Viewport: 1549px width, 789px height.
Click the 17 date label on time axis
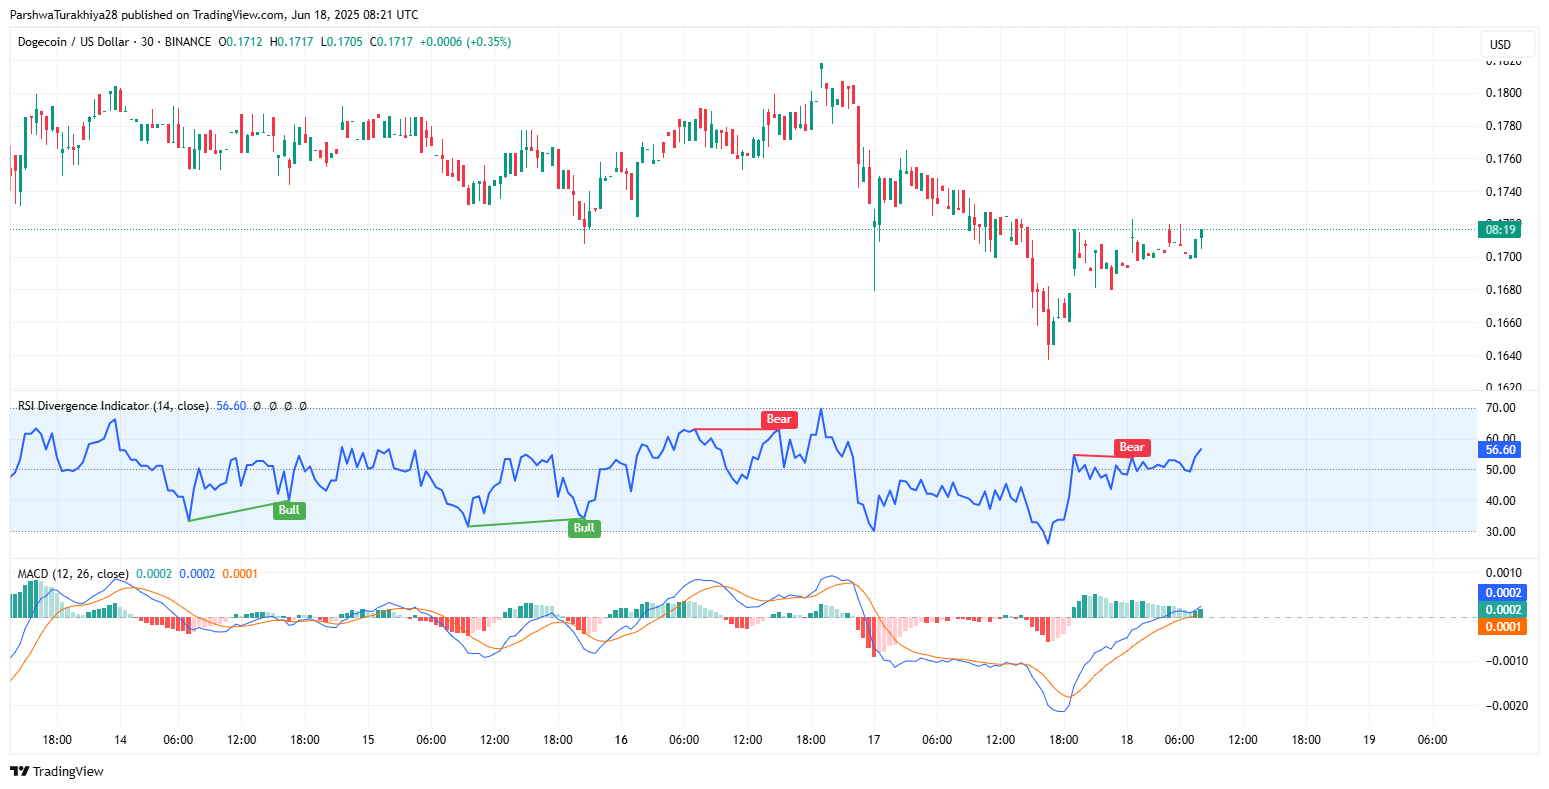tap(873, 740)
